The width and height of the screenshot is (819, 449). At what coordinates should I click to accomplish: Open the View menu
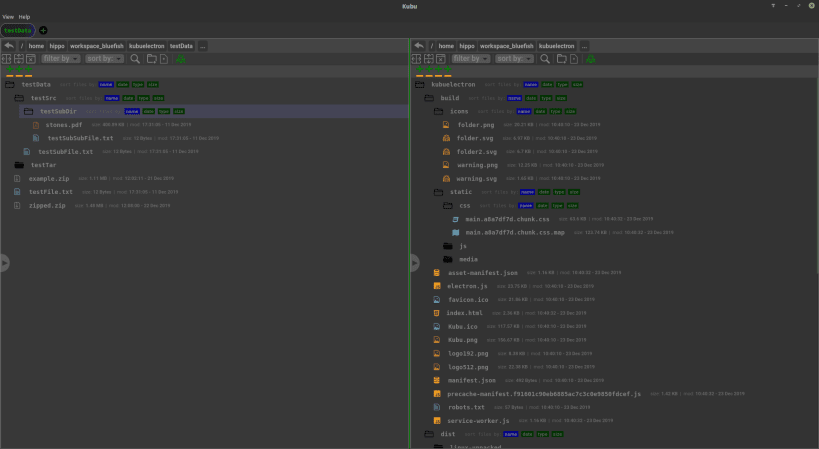click(x=8, y=17)
